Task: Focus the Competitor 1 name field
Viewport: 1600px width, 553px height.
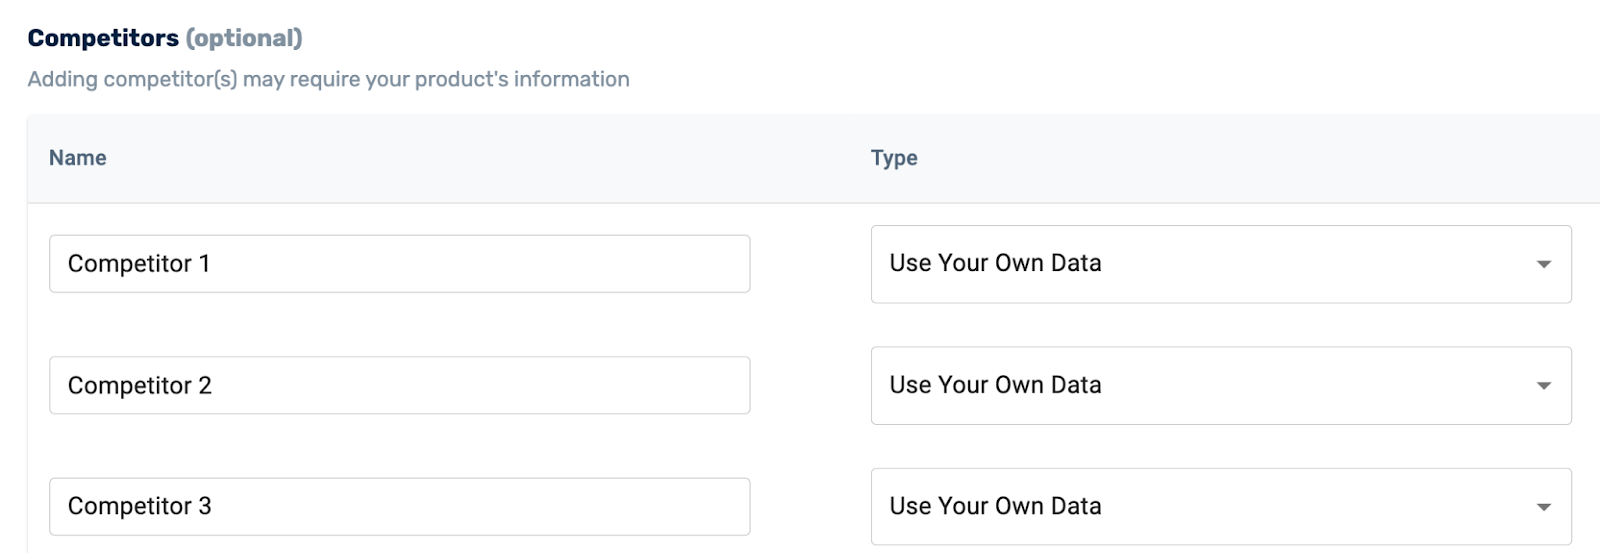Action: point(399,264)
